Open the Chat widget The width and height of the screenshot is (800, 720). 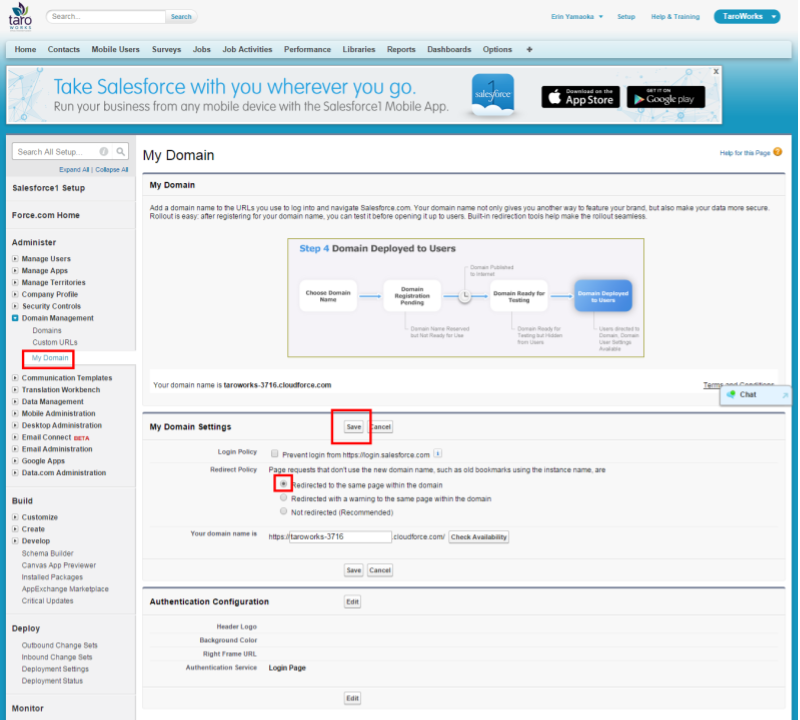point(748,394)
